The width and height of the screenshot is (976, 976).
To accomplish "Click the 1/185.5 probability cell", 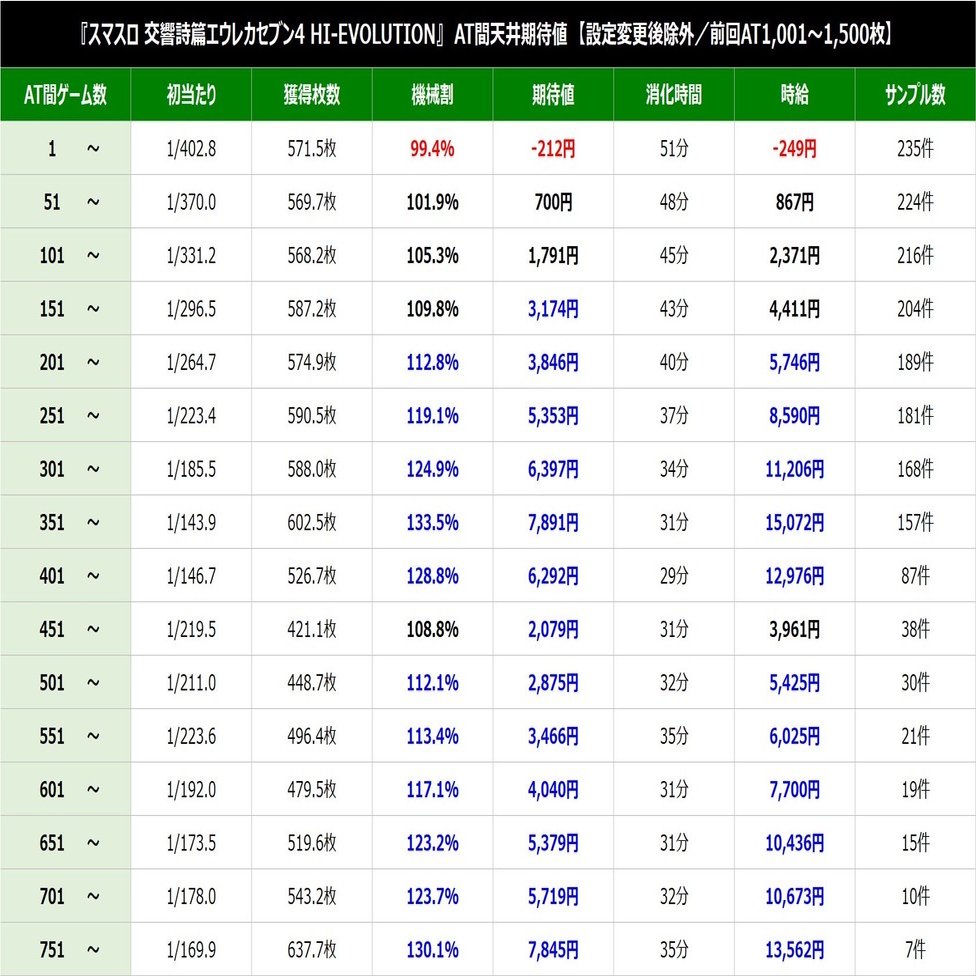I will 191,469.
